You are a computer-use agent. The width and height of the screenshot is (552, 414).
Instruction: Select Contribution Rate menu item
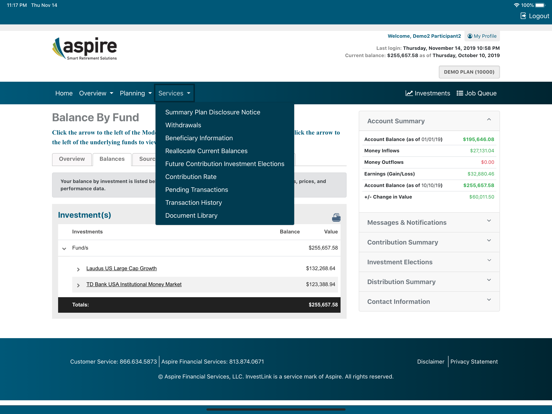click(191, 177)
